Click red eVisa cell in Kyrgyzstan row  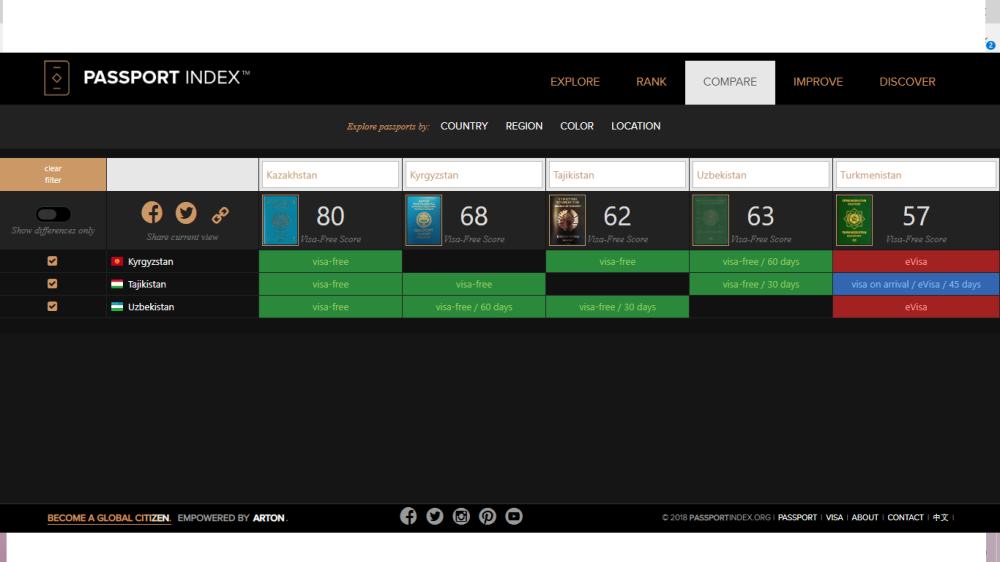tap(916, 262)
